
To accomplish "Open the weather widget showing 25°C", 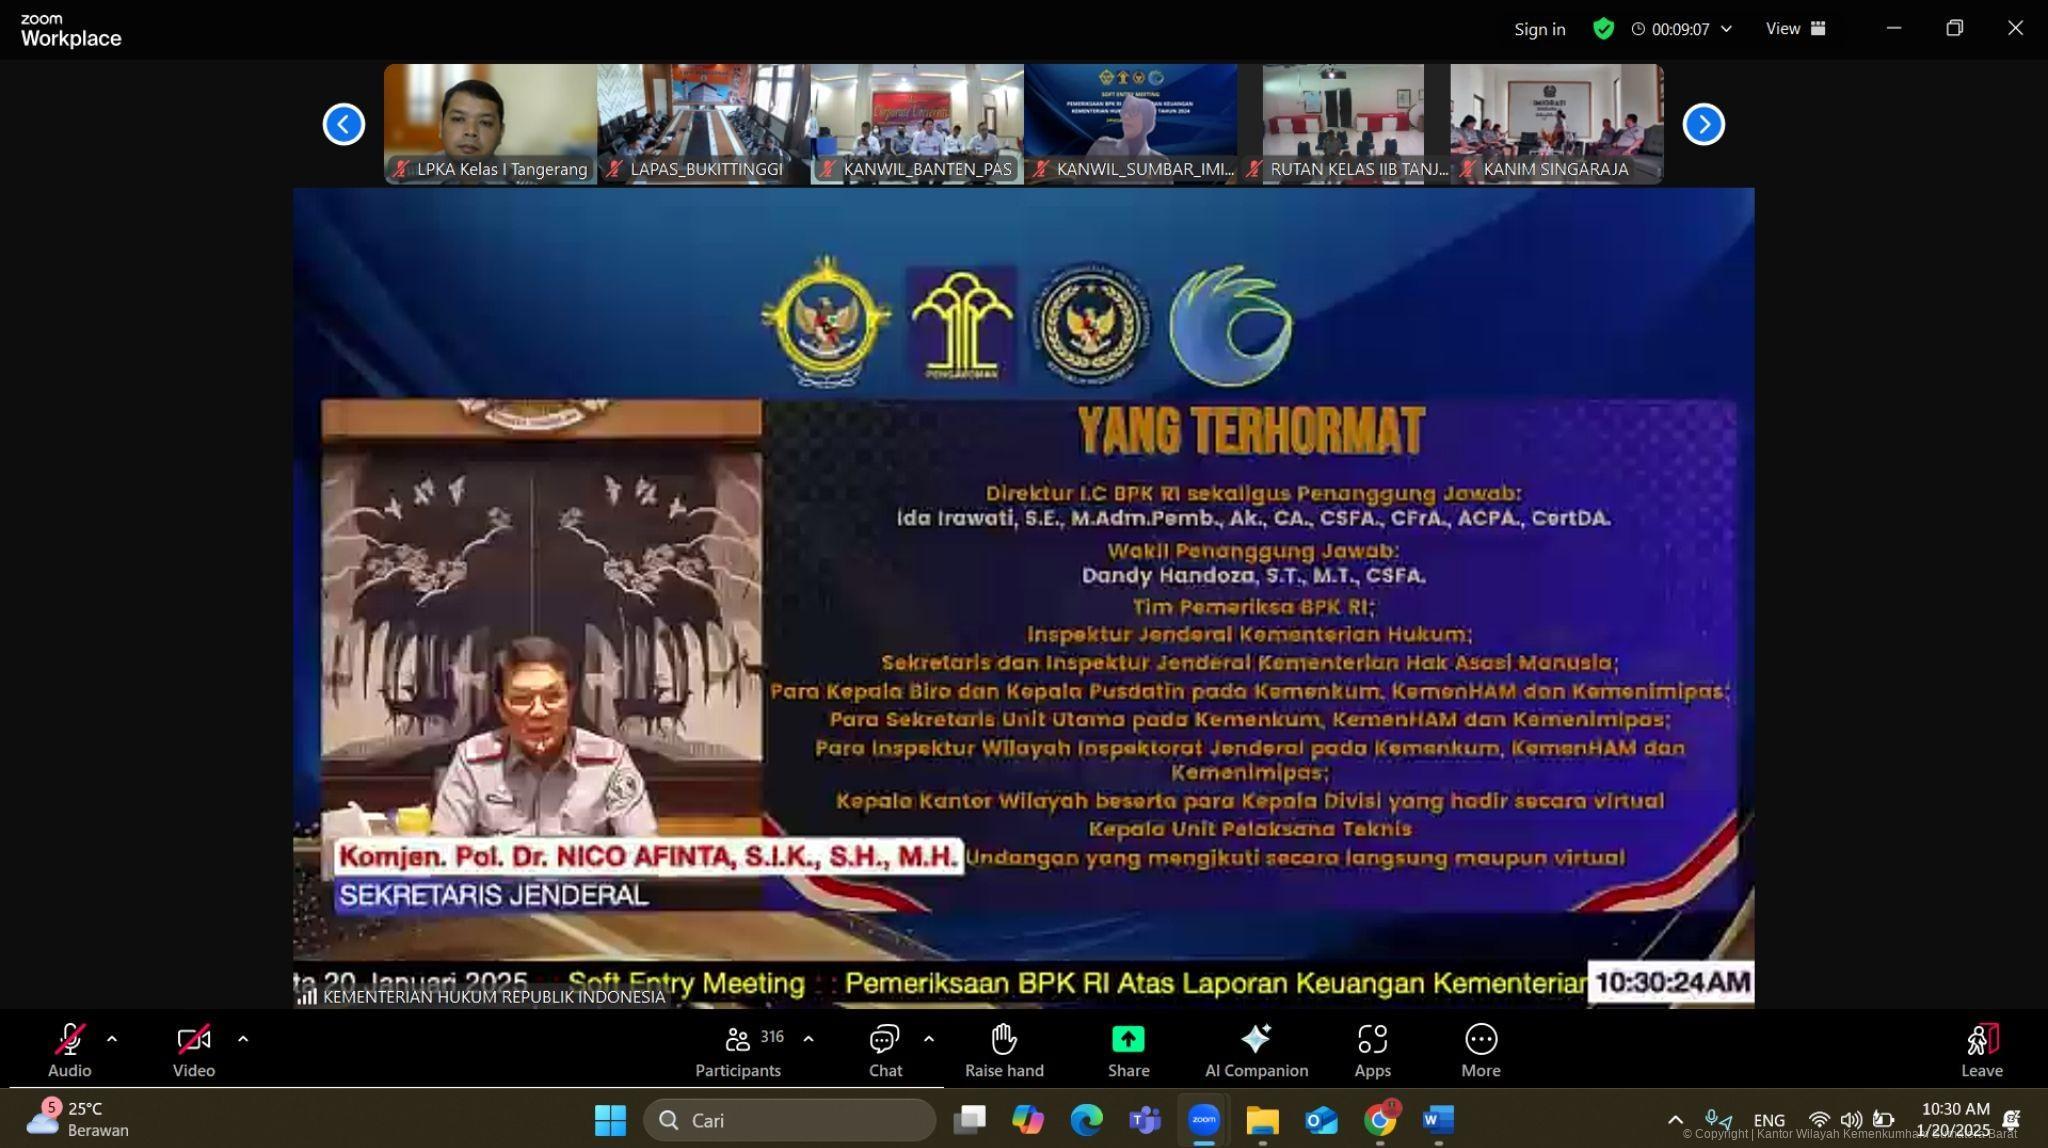I will tap(78, 1120).
